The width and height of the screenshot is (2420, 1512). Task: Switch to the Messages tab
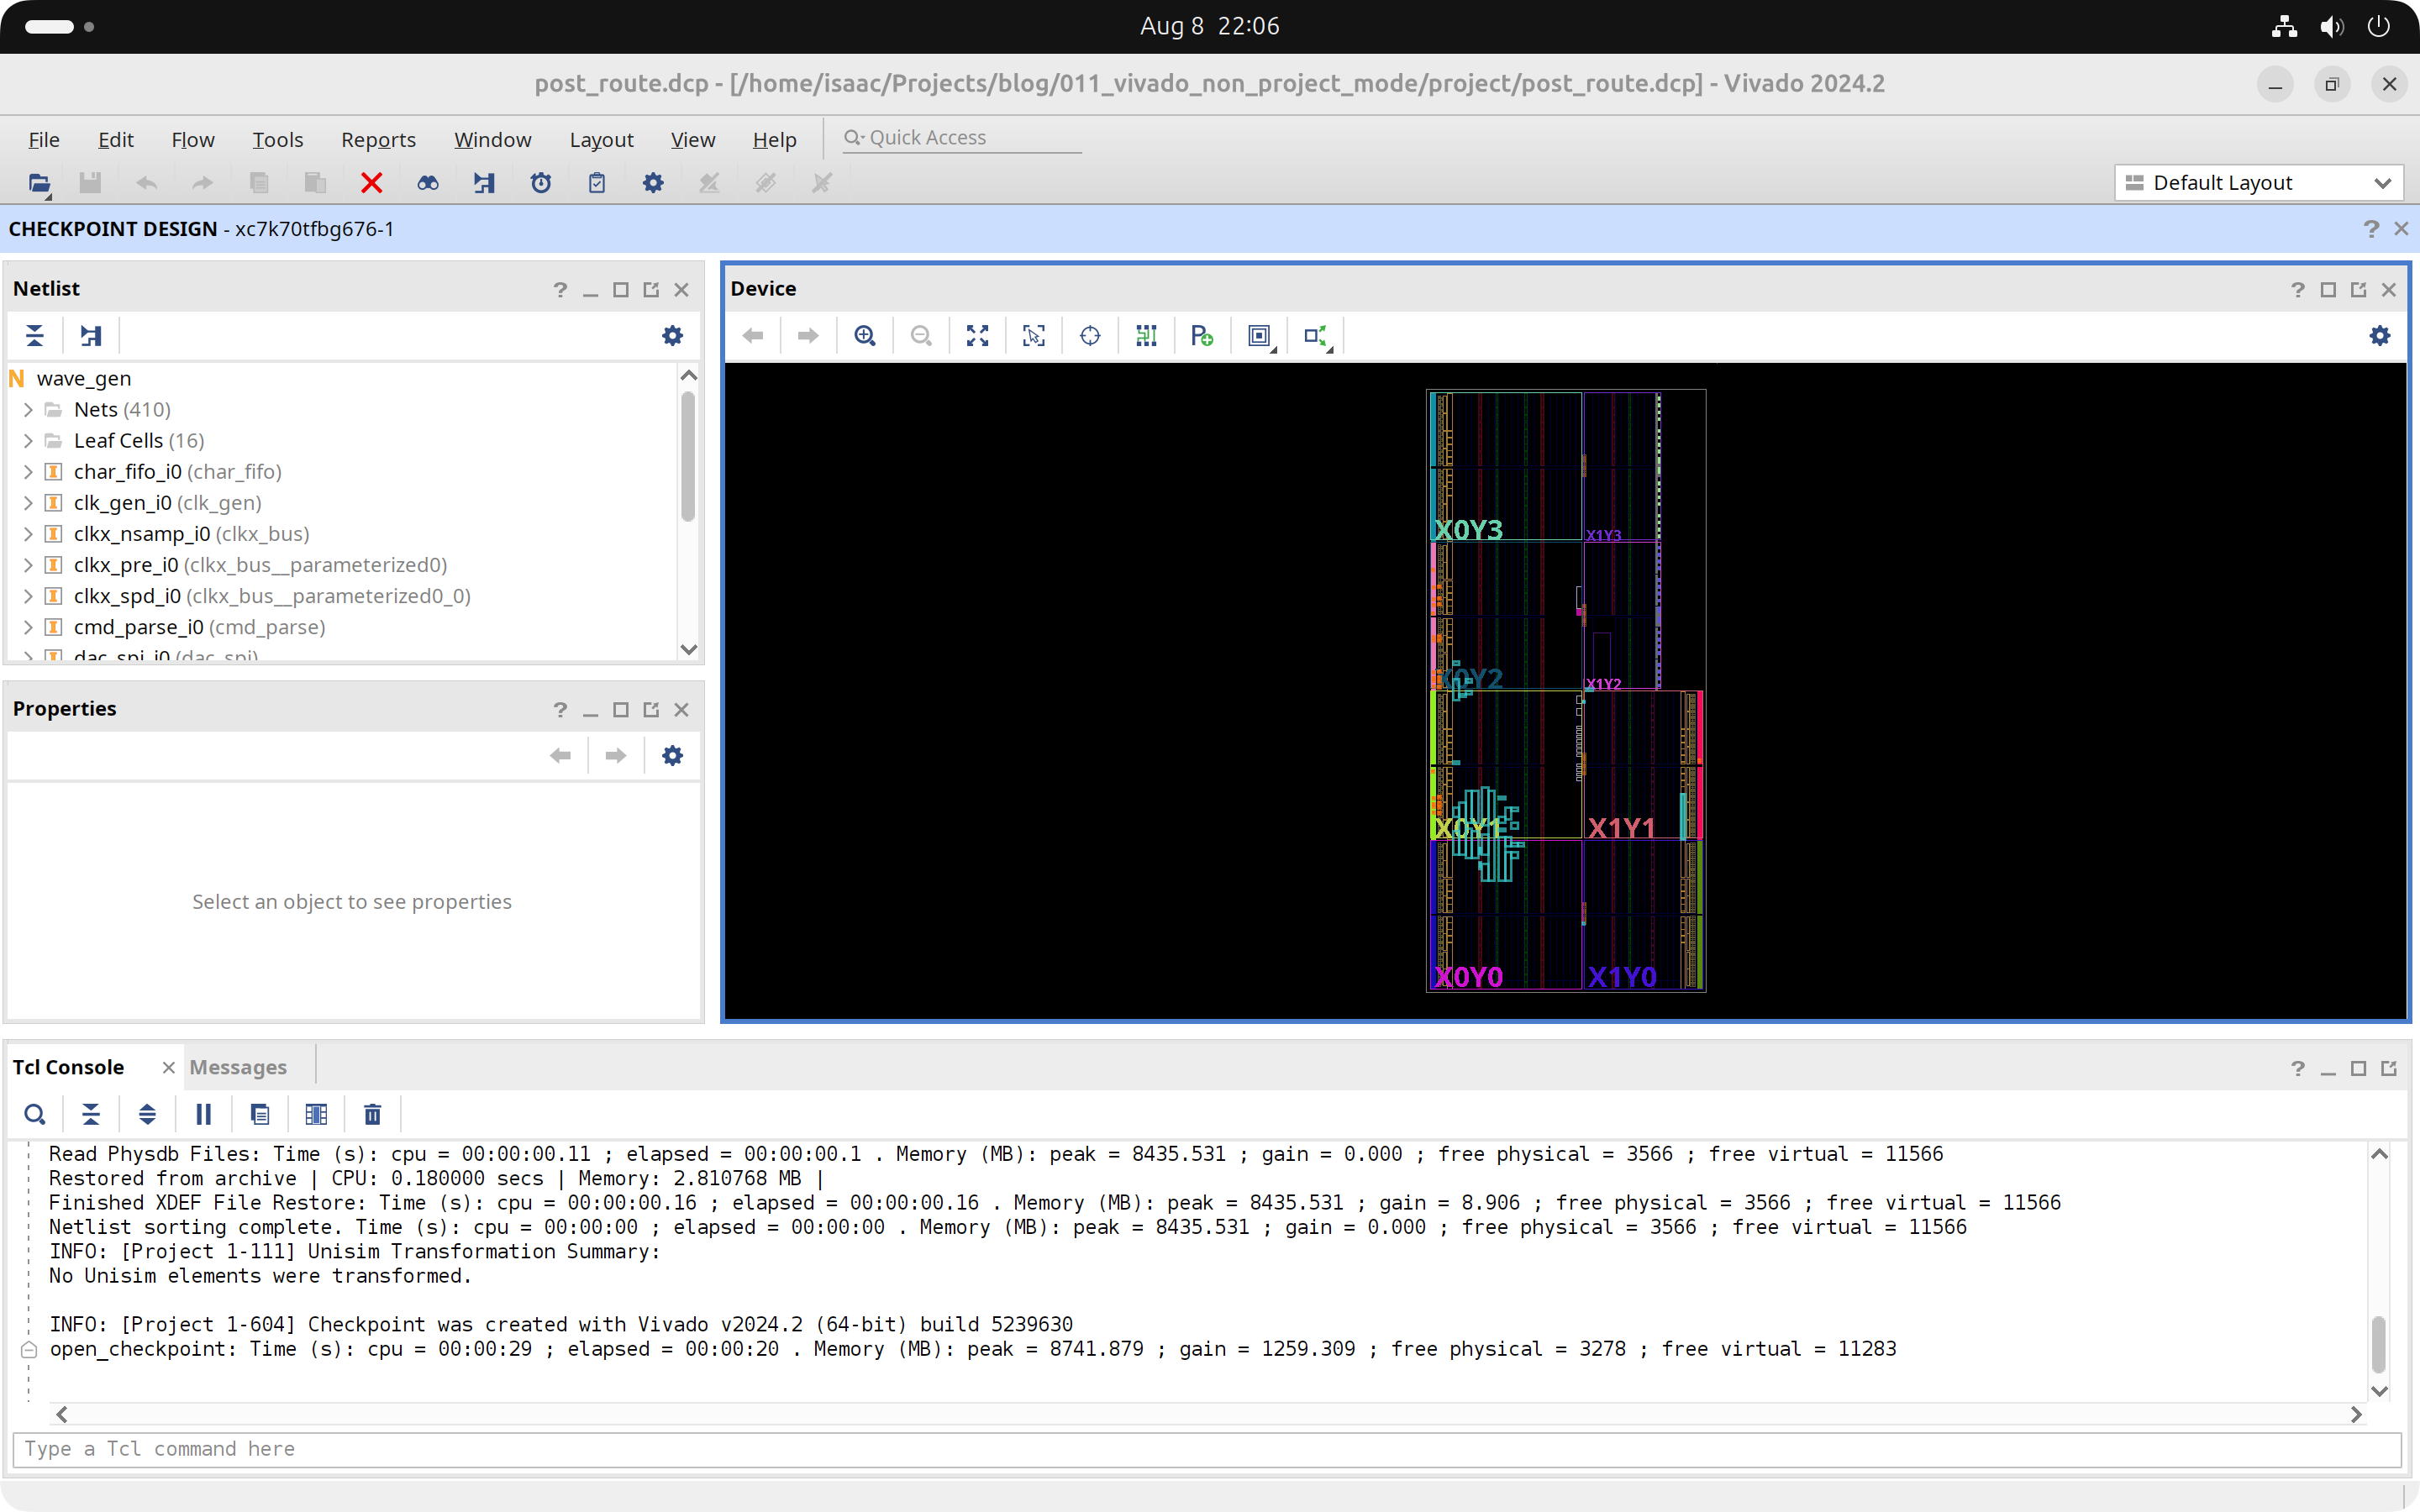click(238, 1067)
